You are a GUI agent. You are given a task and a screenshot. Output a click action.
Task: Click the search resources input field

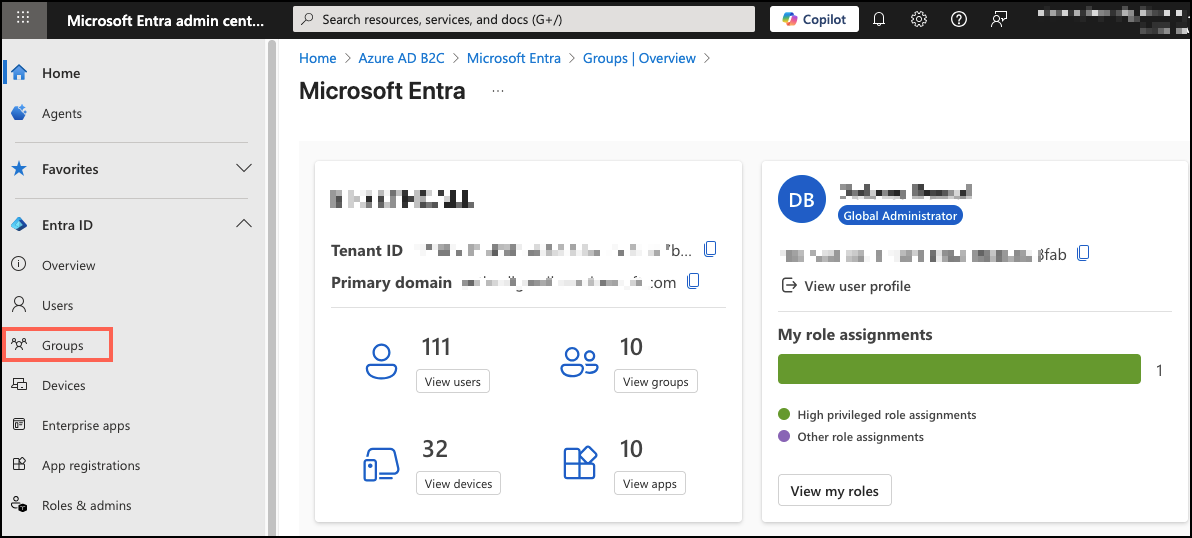[x=524, y=19]
